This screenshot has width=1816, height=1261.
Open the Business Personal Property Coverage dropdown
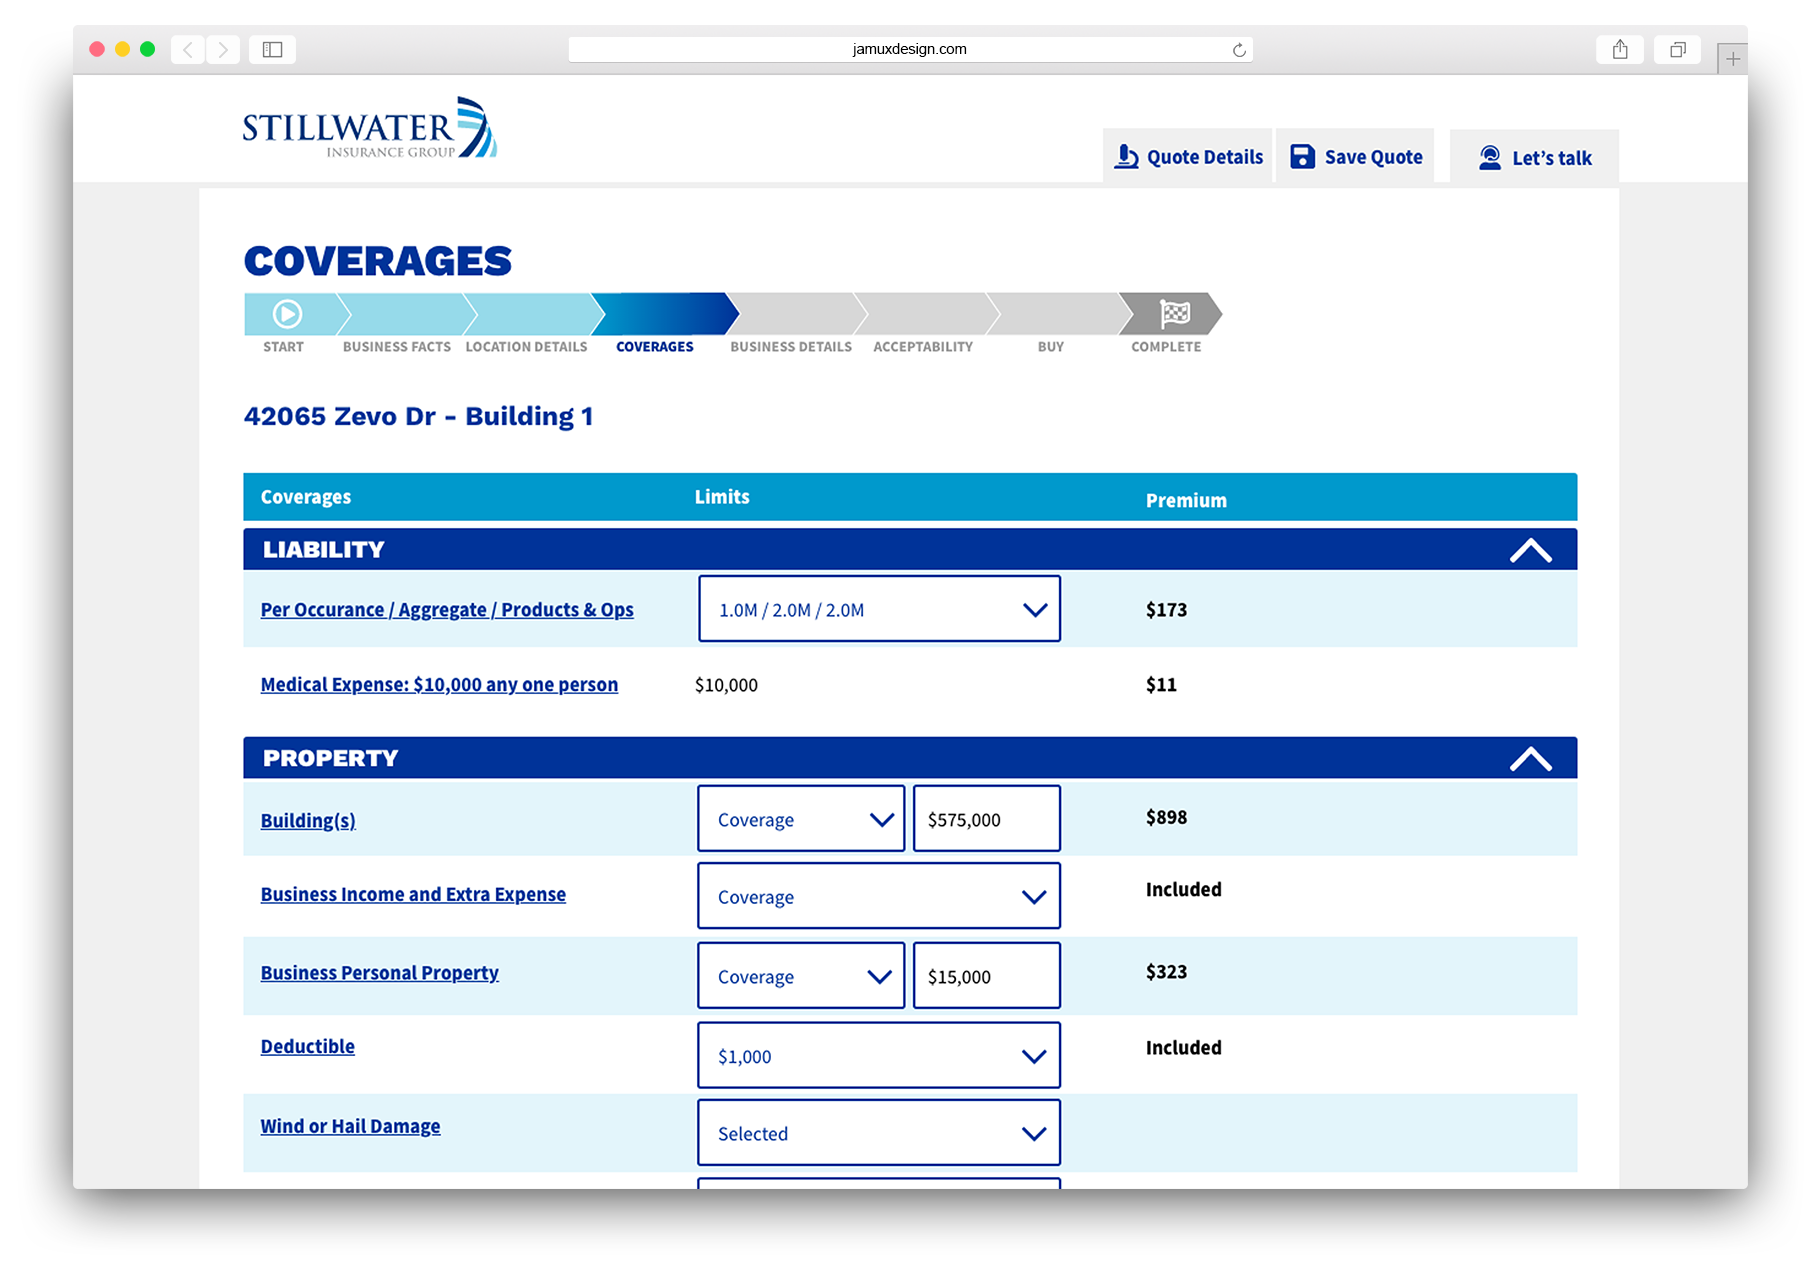tap(801, 976)
